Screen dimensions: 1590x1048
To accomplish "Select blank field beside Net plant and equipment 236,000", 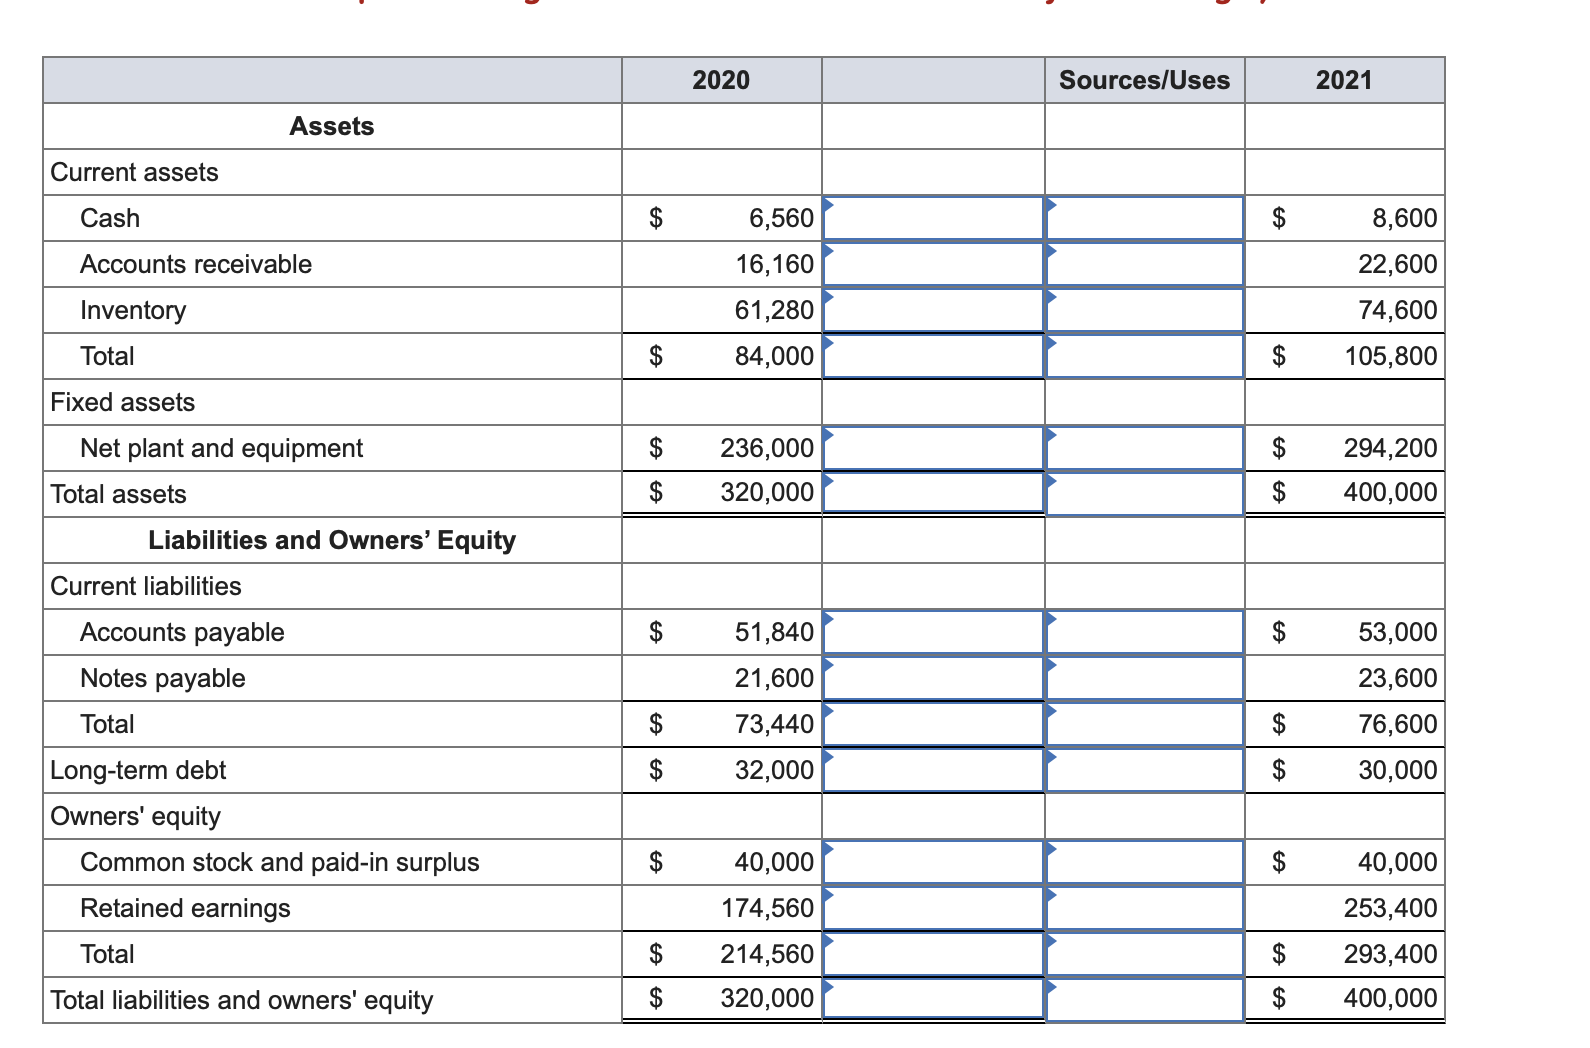I will tap(933, 448).
